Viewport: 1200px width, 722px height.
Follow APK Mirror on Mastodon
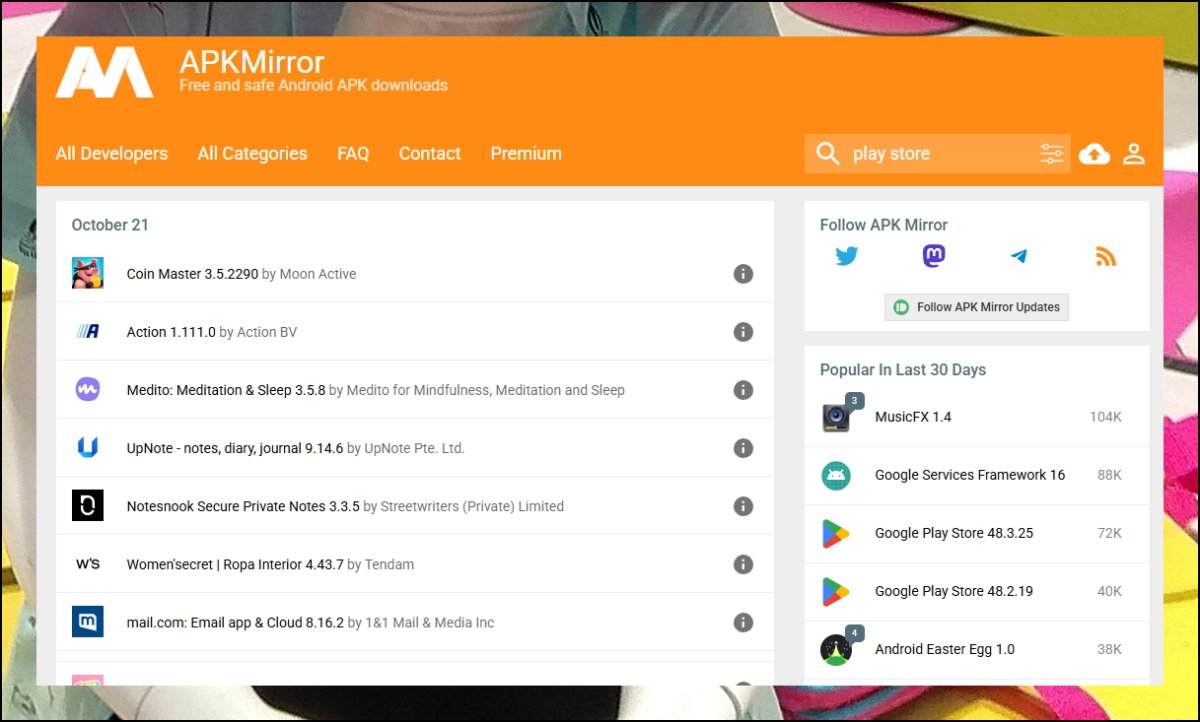pyautogui.click(x=933, y=256)
